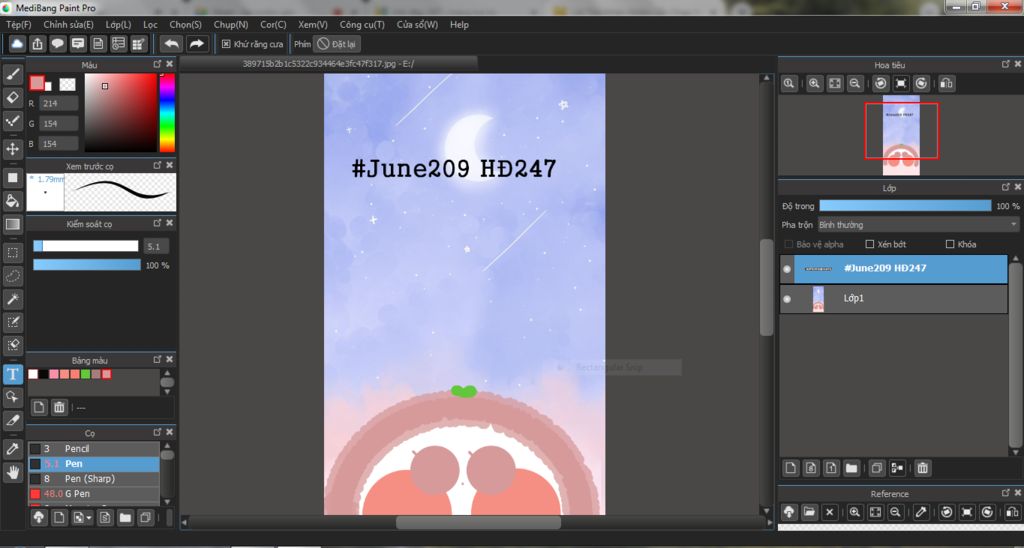Detach the Cọ brush panel

(x=157, y=432)
